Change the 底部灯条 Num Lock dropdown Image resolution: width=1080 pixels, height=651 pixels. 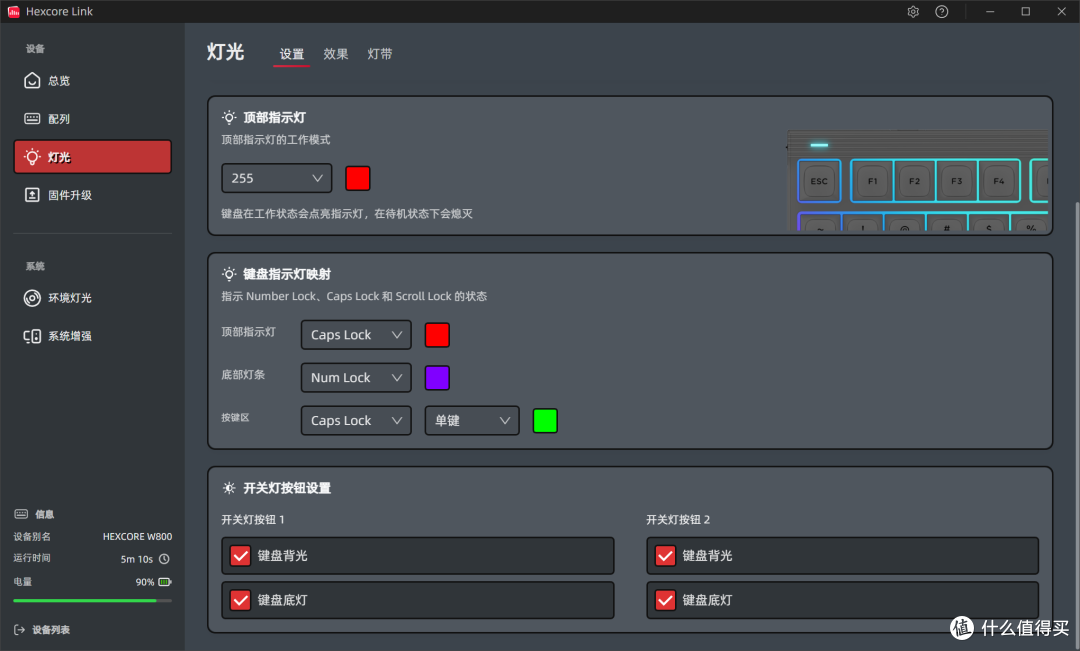point(355,377)
